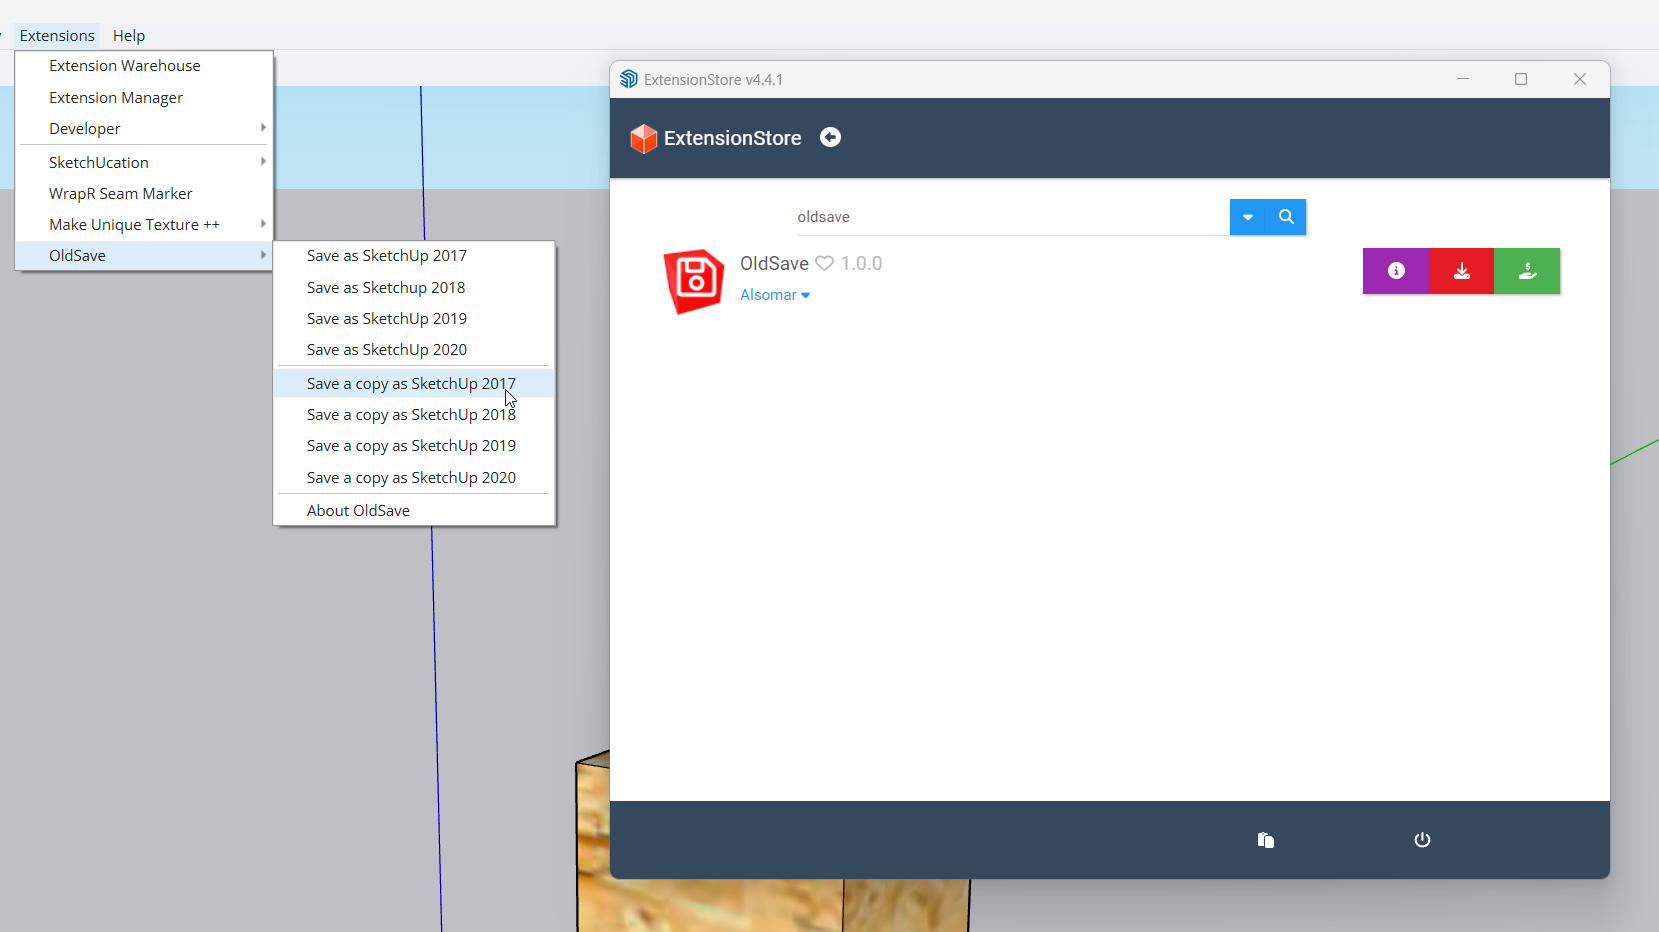The height and width of the screenshot is (932, 1659).
Task: Click the ExtensionStore cube logo
Action: click(x=644, y=138)
